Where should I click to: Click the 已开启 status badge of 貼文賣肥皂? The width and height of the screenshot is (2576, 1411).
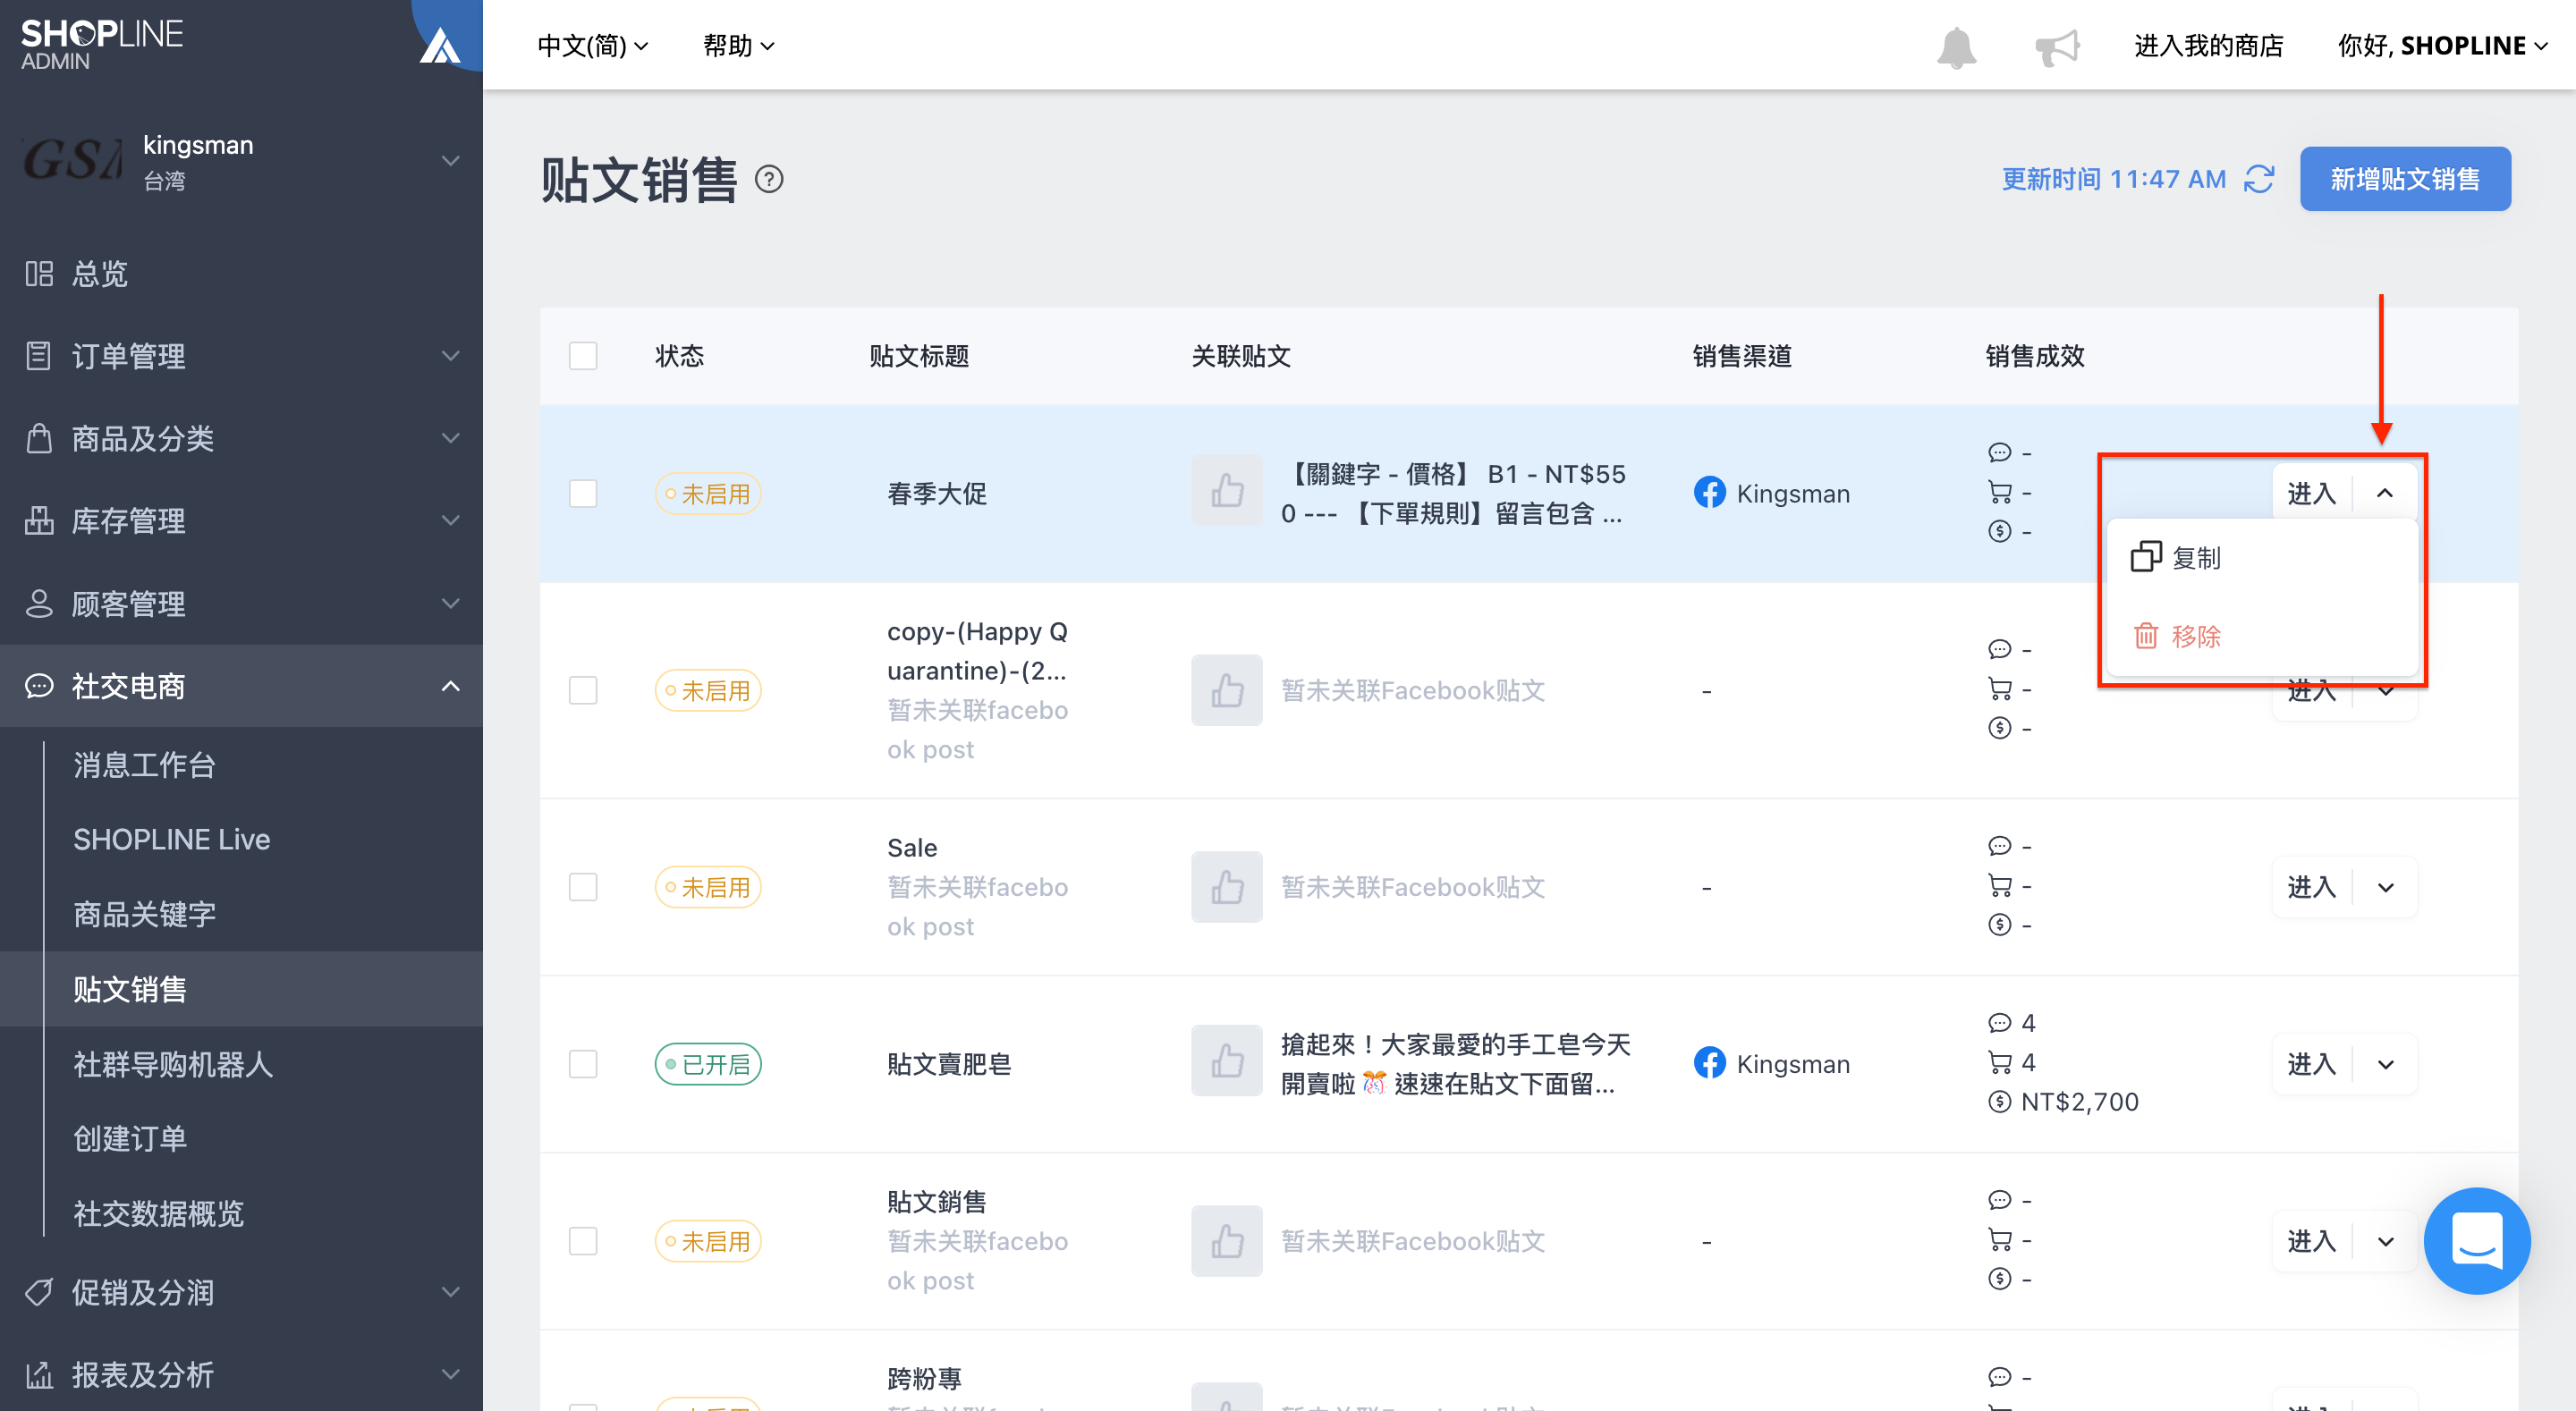click(708, 1064)
